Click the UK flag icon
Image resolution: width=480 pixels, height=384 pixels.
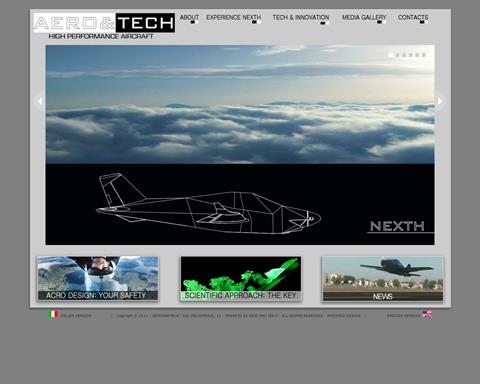[x=427, y=314]
